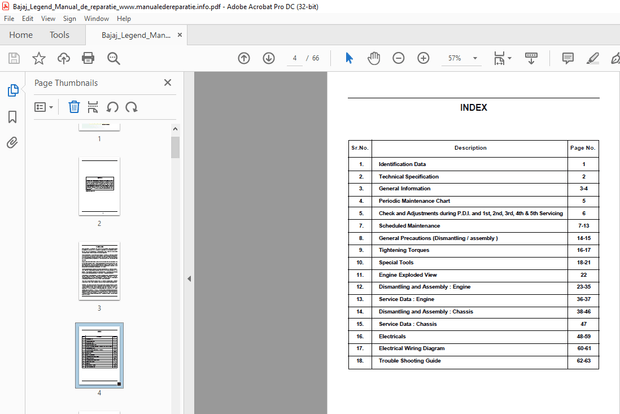
Task: Delete selected page with trash icon
Action: (x=74, y=106)
